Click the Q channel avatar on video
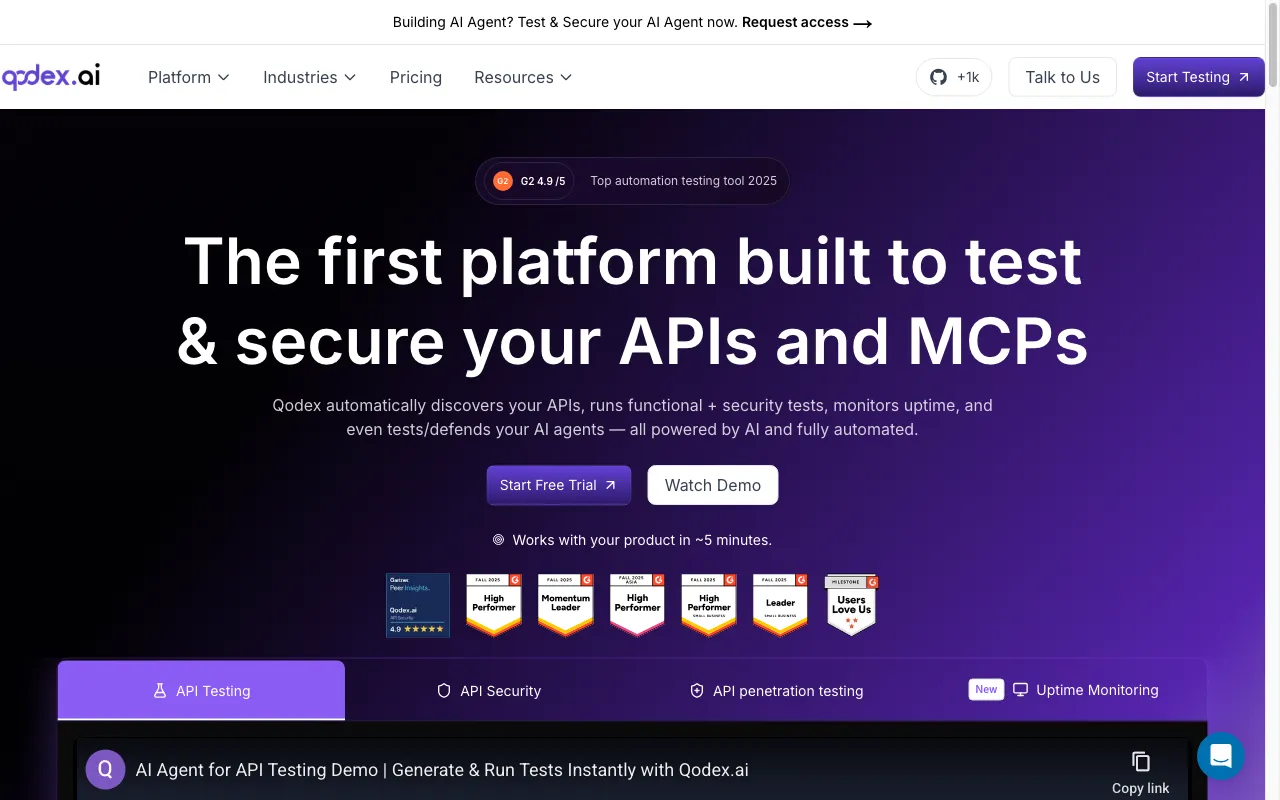The width and height of the screenshot is (1280, 800). [105, 770]
